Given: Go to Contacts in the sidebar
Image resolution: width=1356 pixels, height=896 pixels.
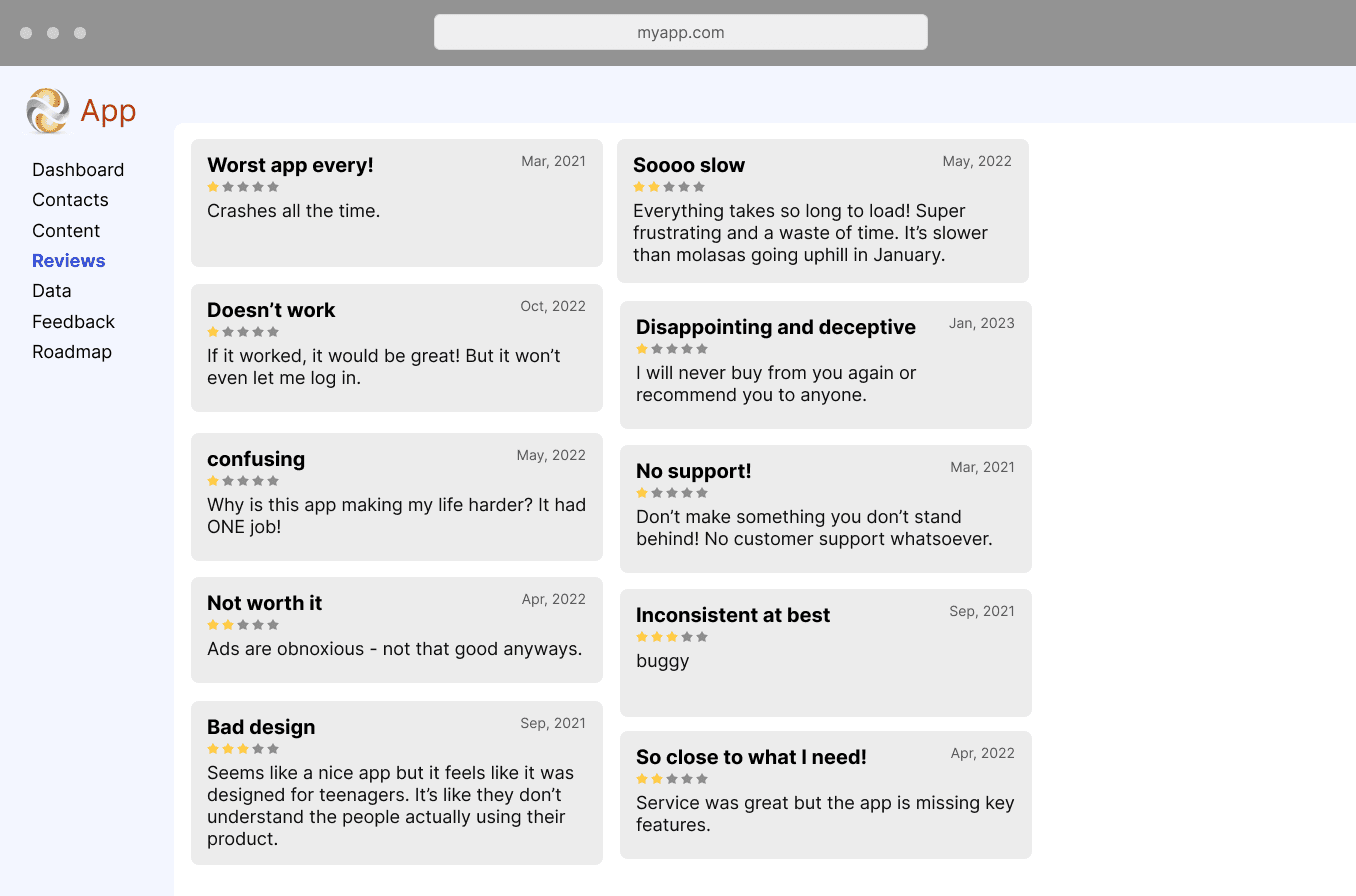Looking at the screenshot, I should click(70, 200).
